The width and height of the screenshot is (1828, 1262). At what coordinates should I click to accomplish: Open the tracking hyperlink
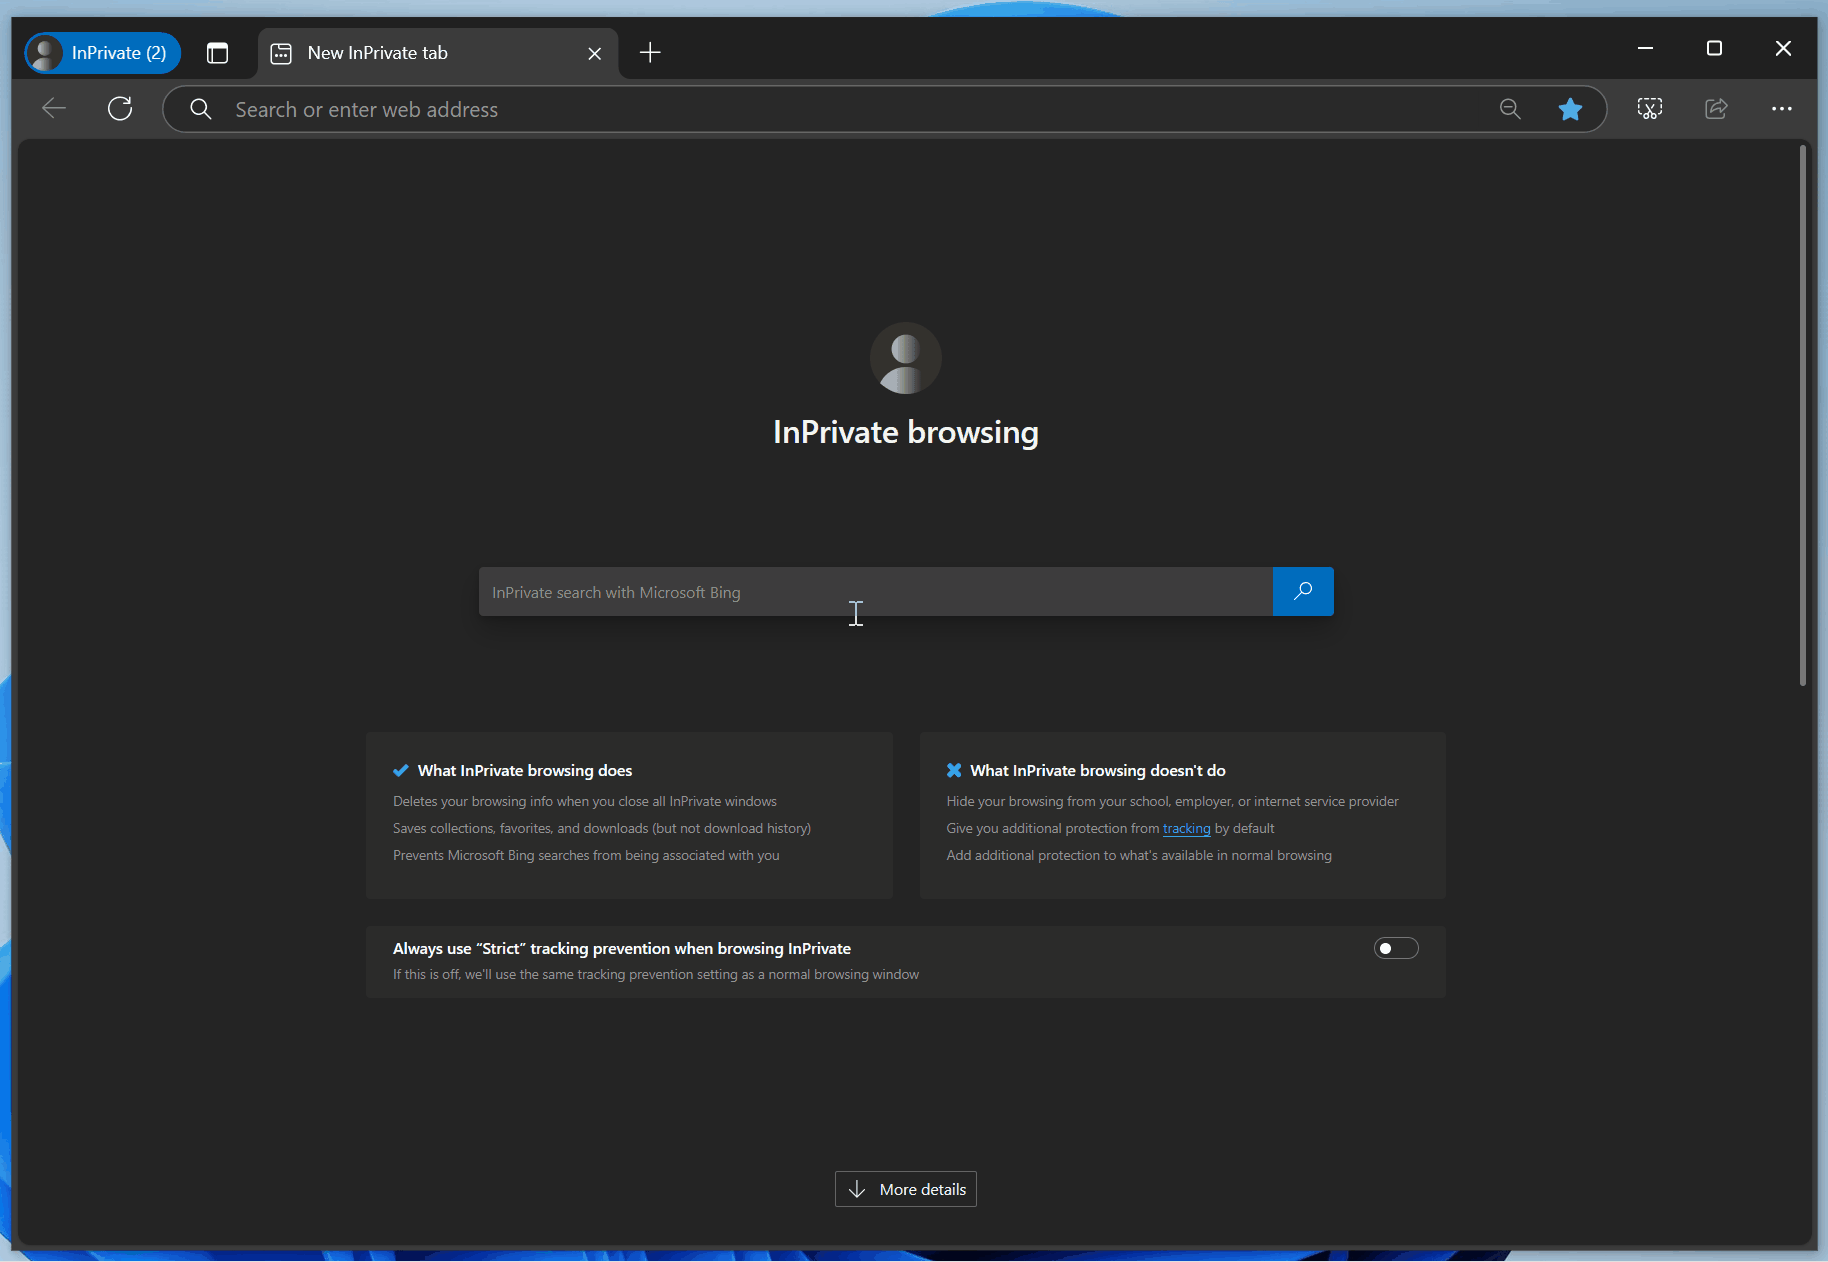click(x=1186, y=829)
